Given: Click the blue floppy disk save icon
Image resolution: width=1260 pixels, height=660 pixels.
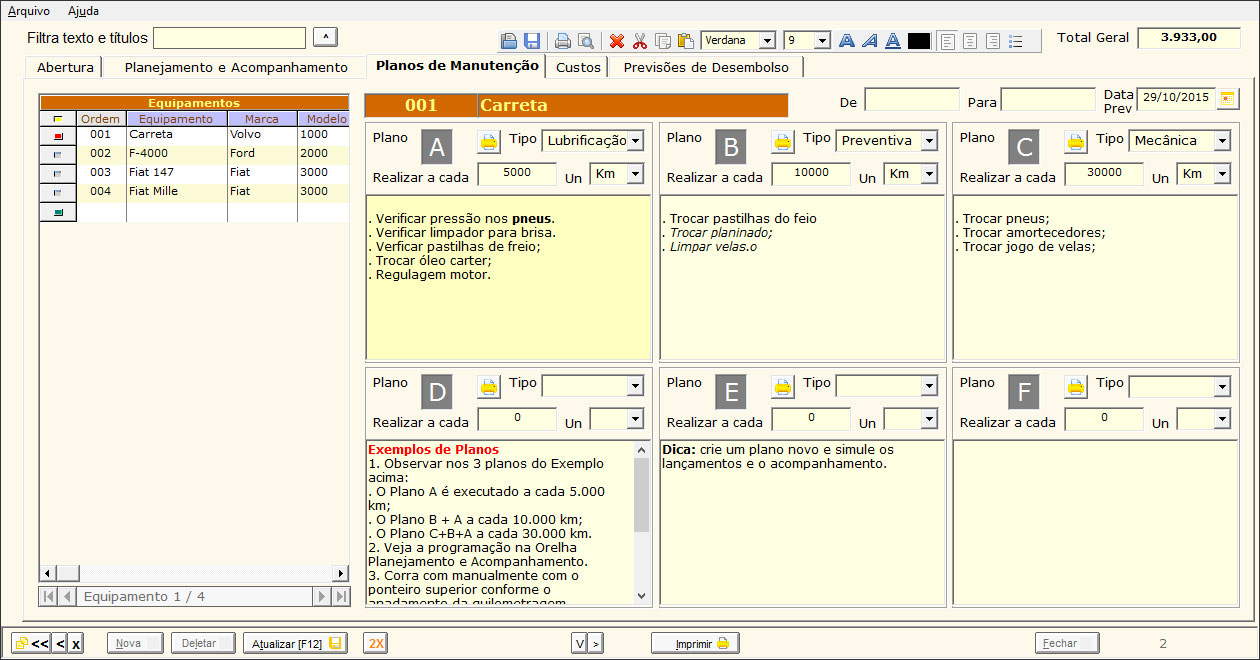Looking at the screenshot, I should tap(532, 41).
